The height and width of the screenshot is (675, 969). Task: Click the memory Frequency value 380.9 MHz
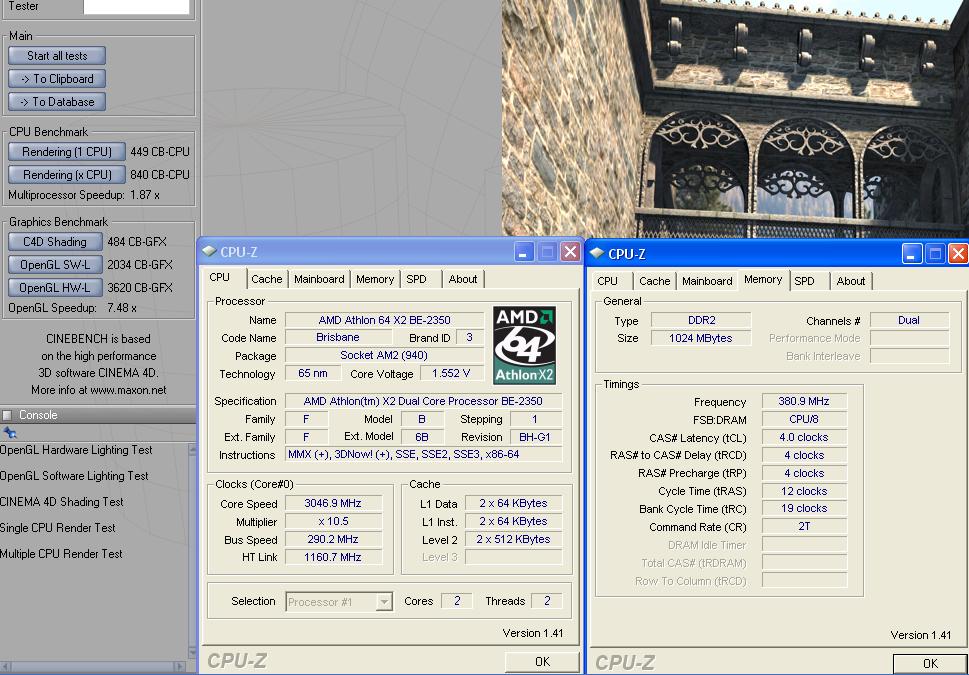click(x=804, y=401)
